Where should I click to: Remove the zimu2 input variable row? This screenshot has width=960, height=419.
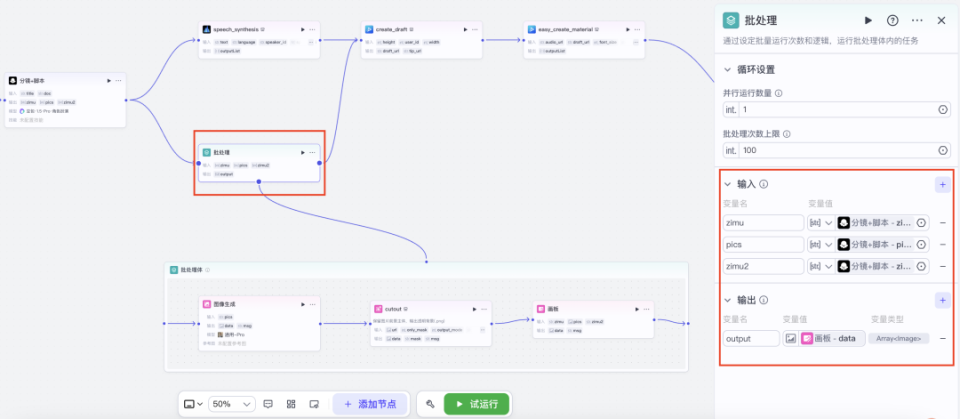coord(943,266)
